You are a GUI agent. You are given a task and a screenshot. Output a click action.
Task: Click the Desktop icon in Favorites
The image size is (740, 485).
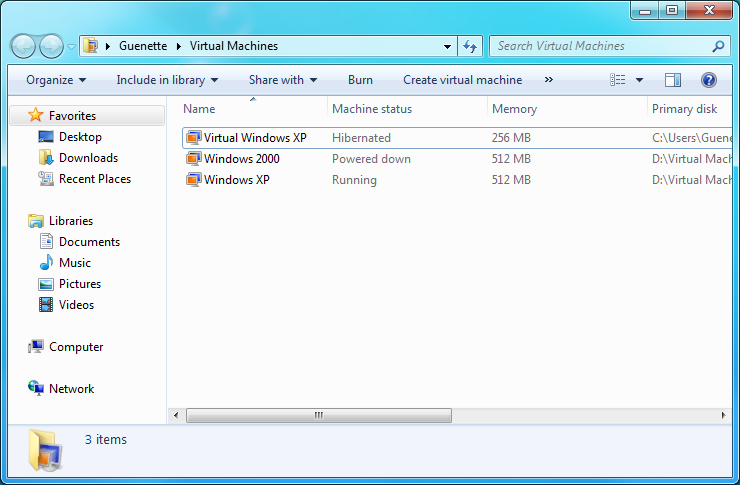[46, 137]
